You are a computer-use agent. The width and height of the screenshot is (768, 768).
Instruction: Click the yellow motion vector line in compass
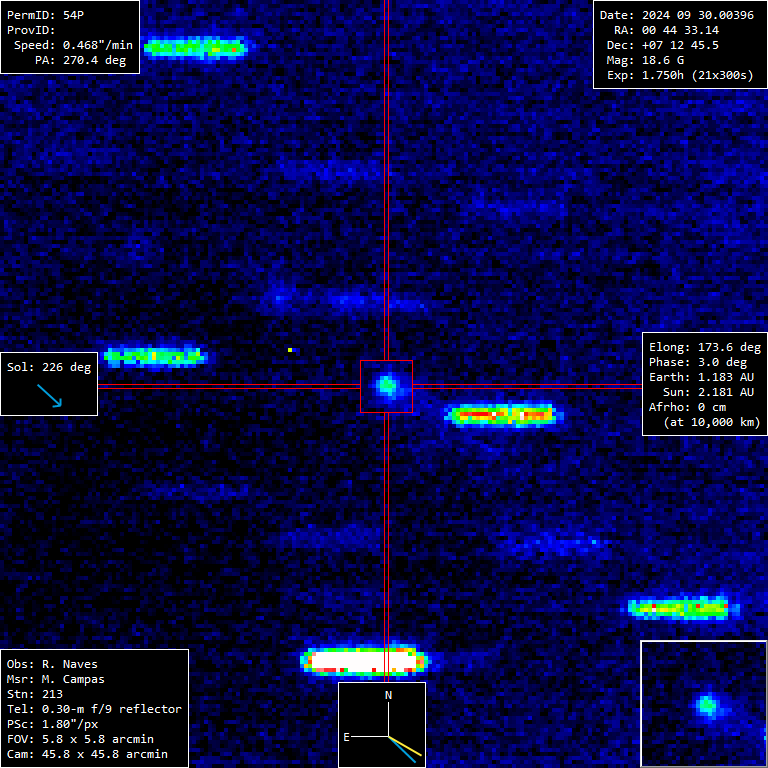[406, 746]
